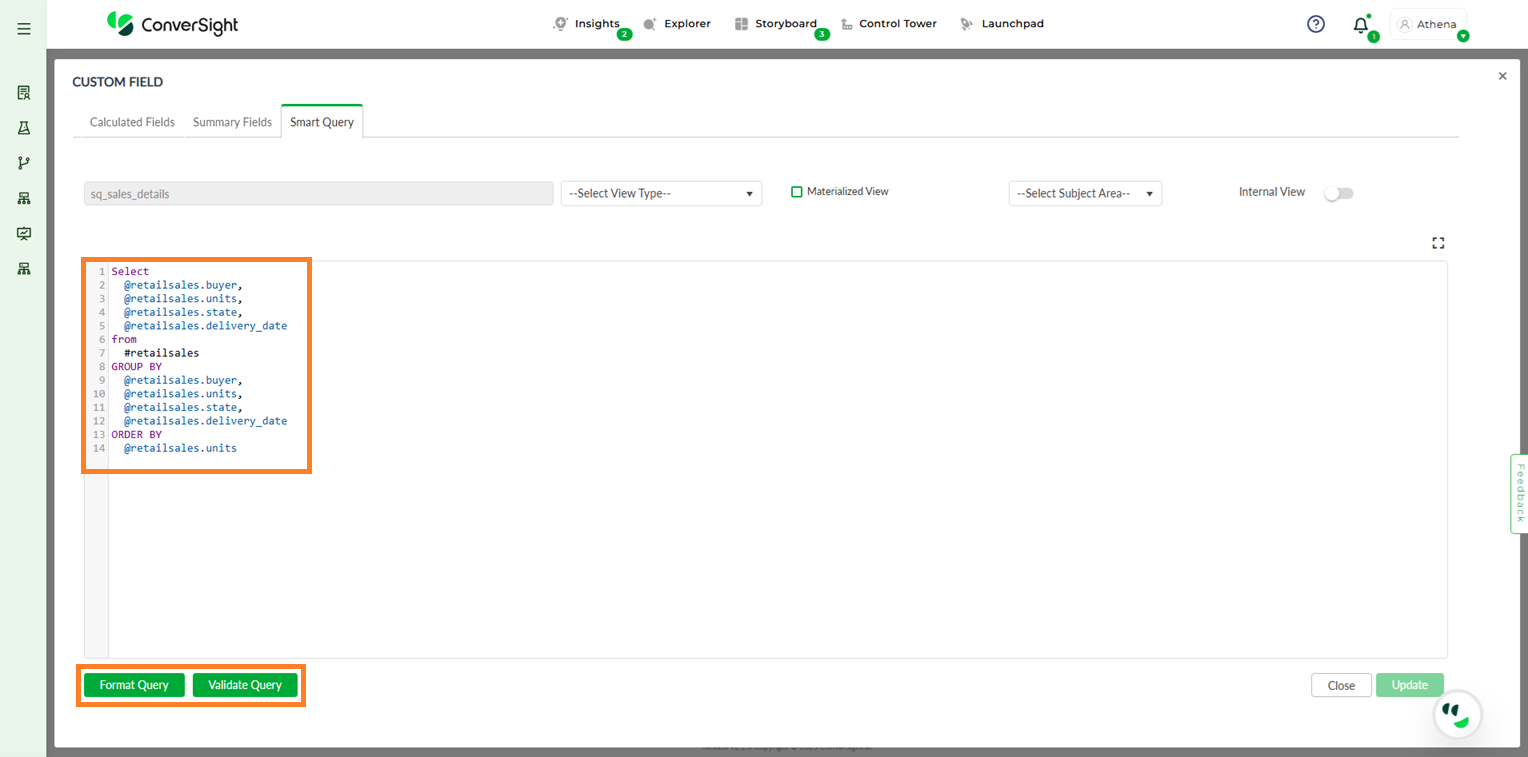The height and width of the screenshot is (757, 1528).
Task: Go to the Launchpad menu item
Action: pos(1012,24)
